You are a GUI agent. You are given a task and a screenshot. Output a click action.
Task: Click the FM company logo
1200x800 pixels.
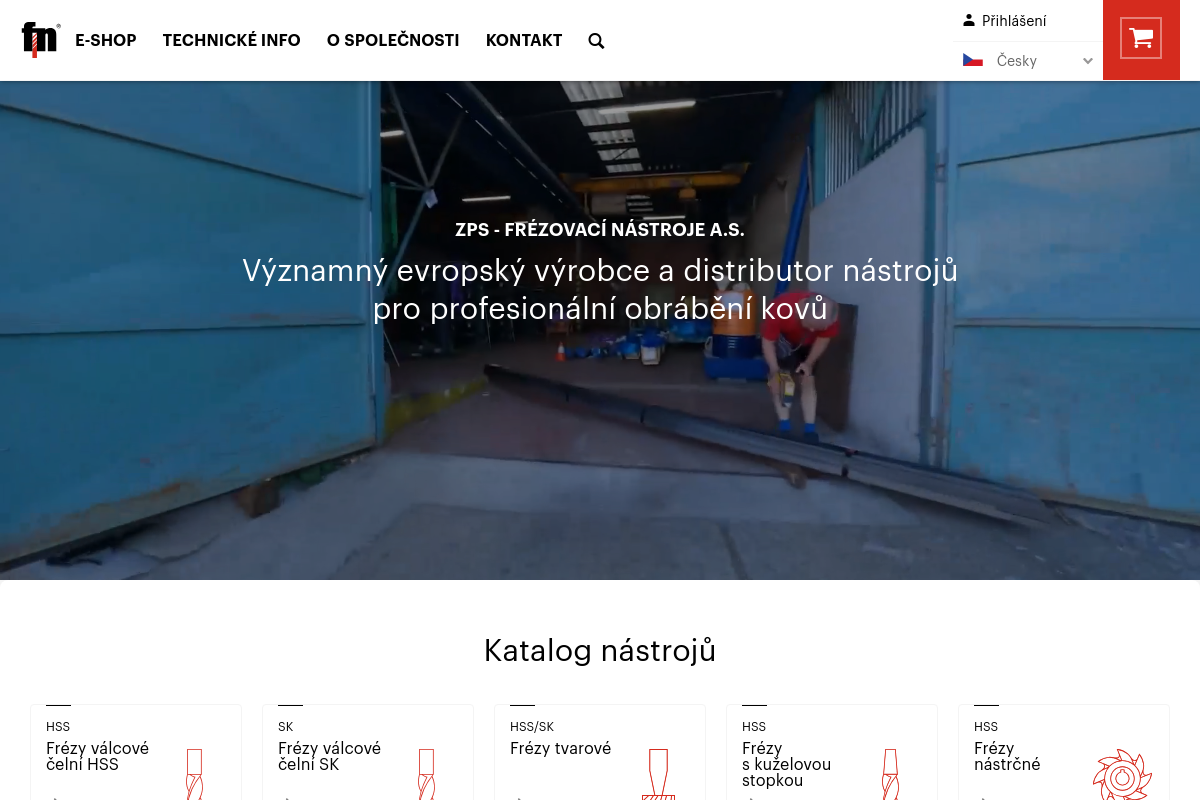tap(40, 40)
